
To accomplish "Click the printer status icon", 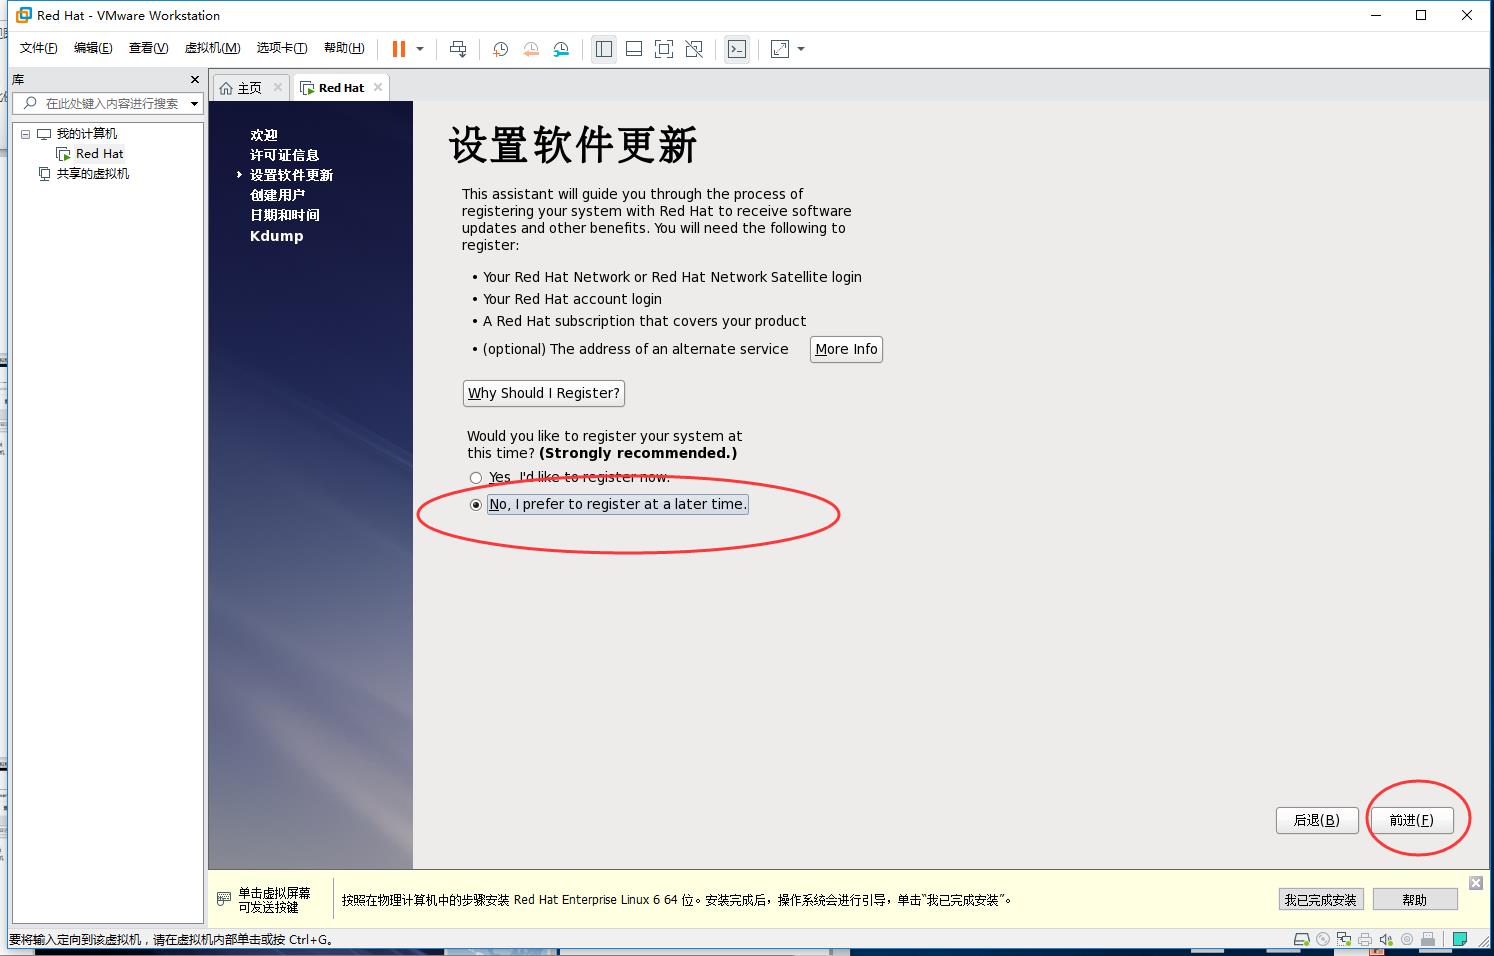I will (x=1365, y=939).
